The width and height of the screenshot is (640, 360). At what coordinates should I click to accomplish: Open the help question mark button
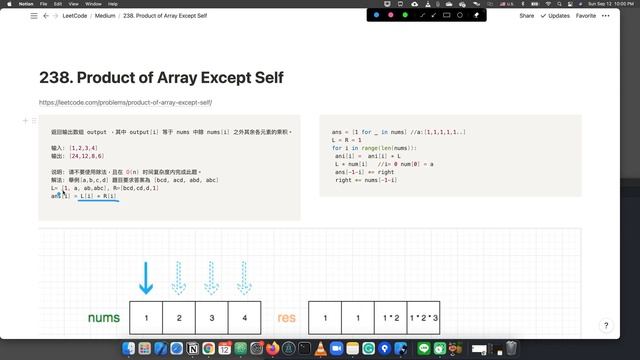point(606,325)
